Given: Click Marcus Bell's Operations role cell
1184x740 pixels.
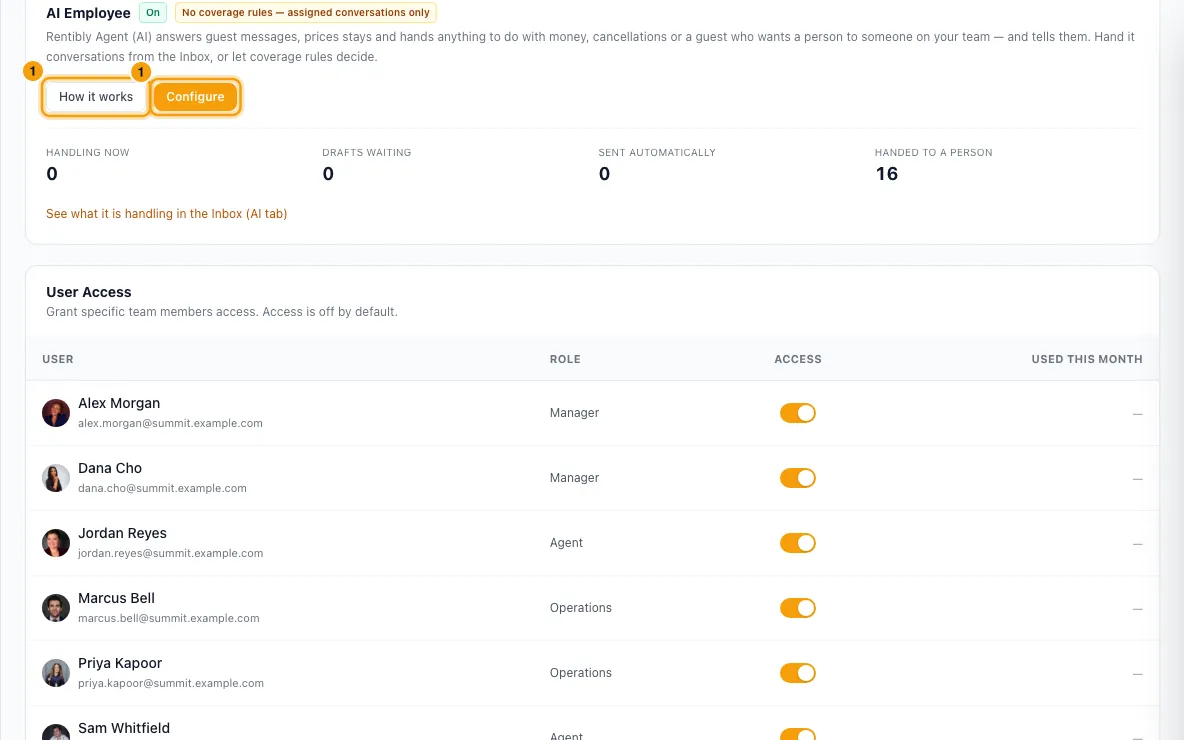Looking at the screenshot, I should 581,608.
